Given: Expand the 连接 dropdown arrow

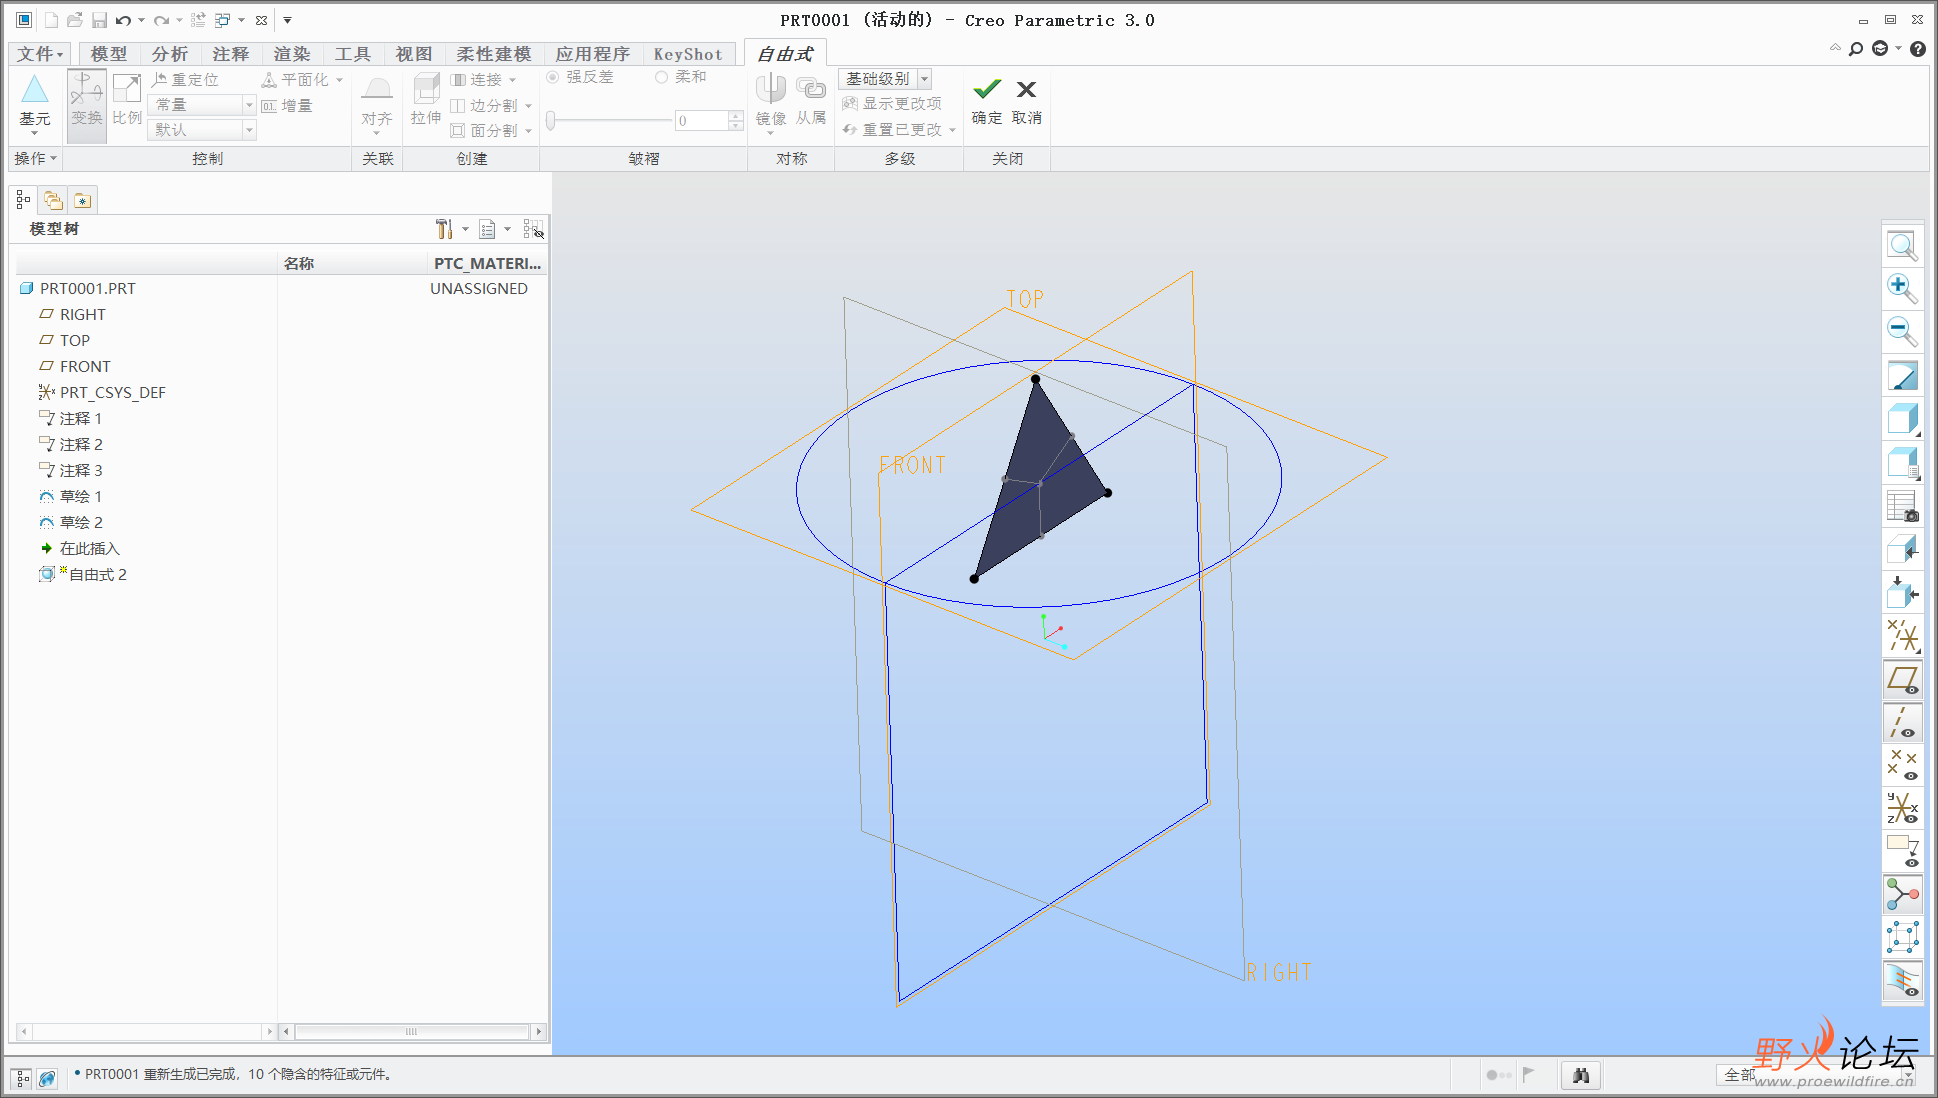Looking at the screenshot, I should pos(513,80).
